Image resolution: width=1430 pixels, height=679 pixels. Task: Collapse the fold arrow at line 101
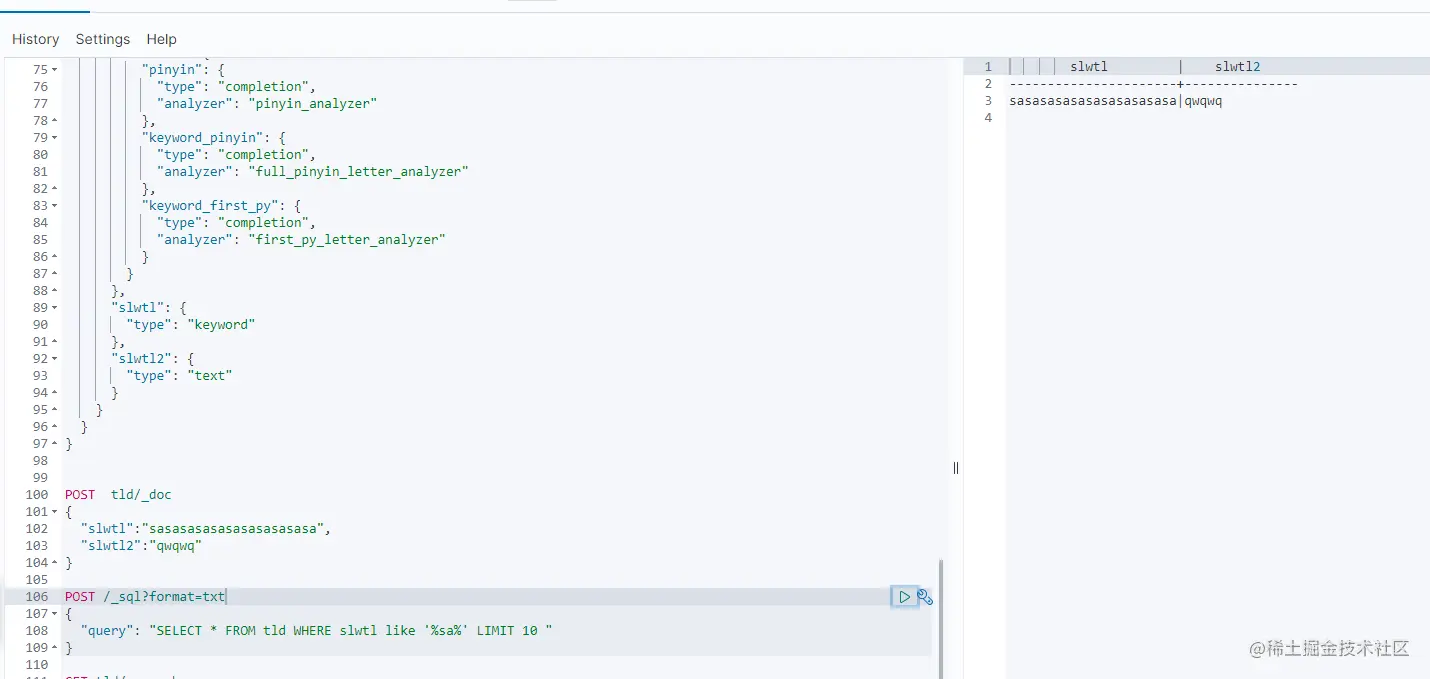click(x=54, y=512)
